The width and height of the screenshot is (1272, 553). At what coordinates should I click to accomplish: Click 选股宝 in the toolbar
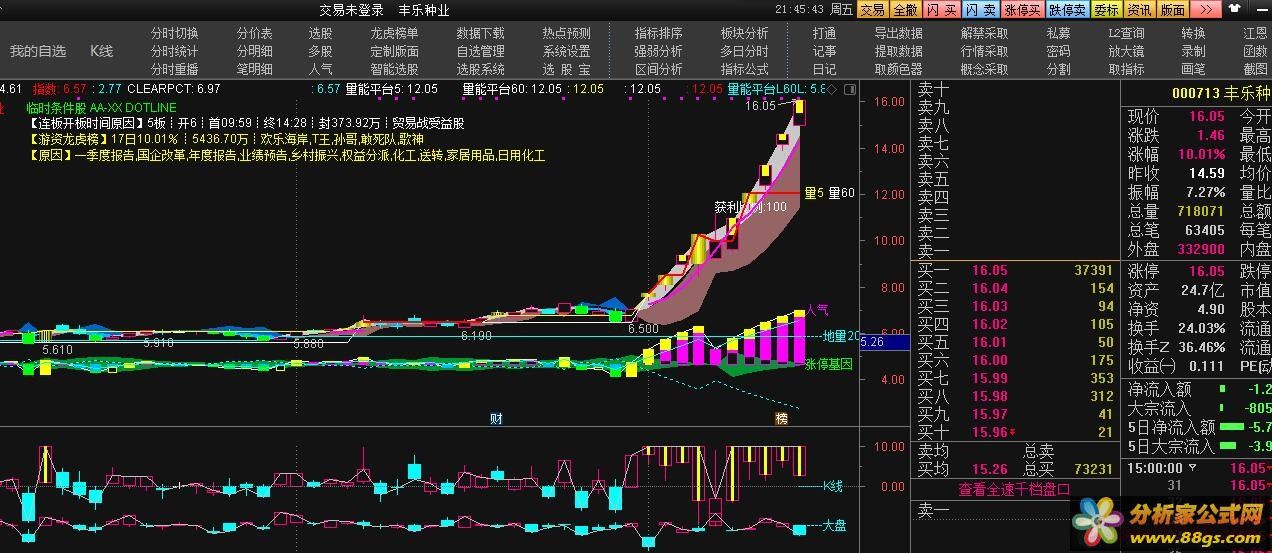pos(566,69)
